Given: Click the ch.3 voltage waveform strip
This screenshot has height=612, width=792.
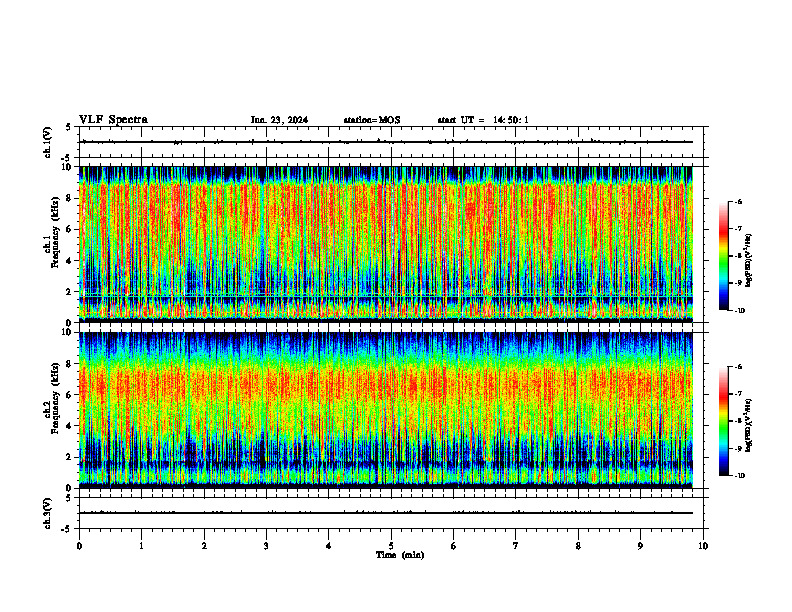Looking at the screenshot, I should pyautogui.click(x=386, y=513).
